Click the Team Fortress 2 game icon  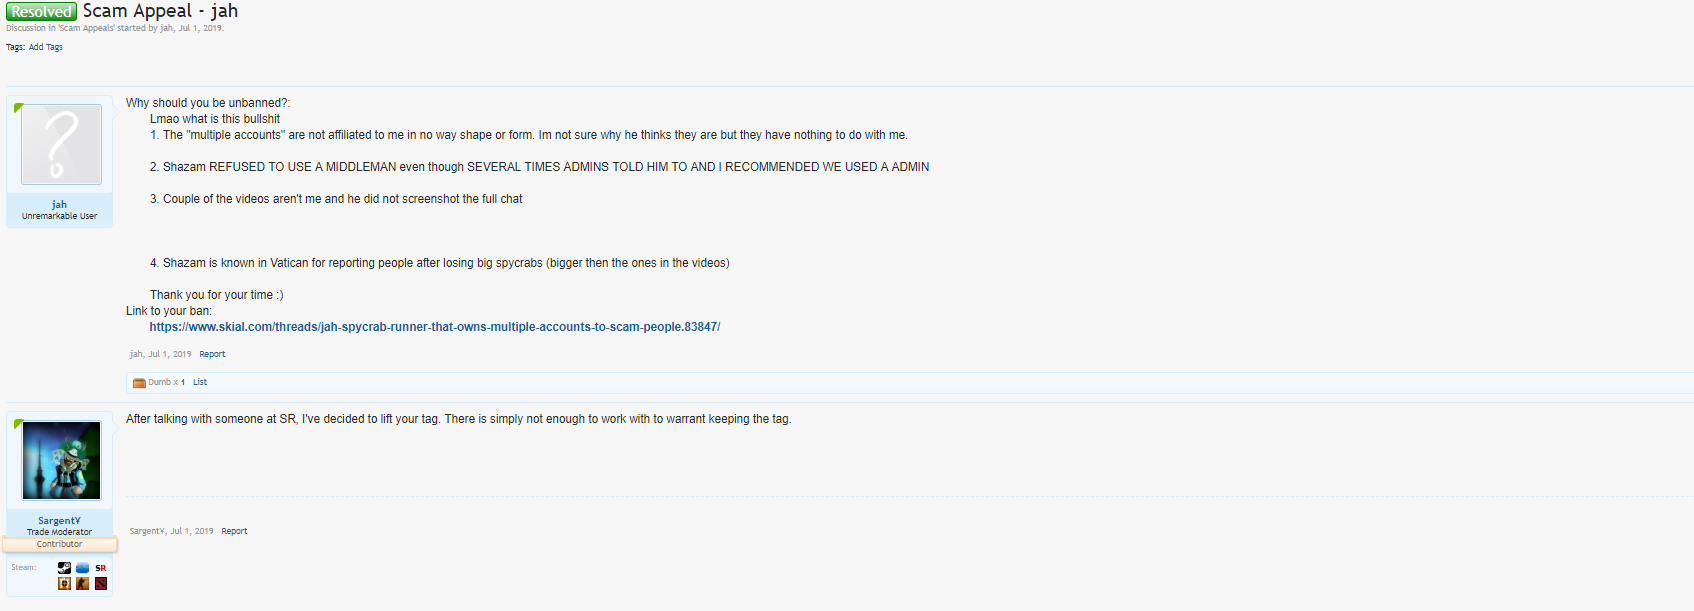tap(64, 584)
